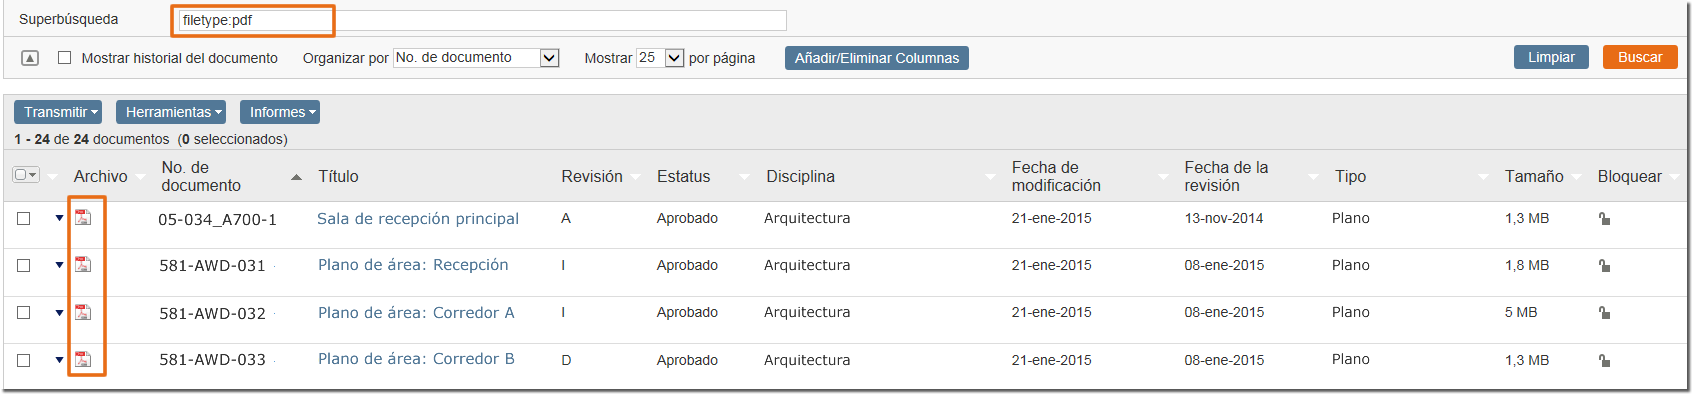Tick the checkbox for 581-AWD-033
Image resolution: width=1692 pixels, height=394 pixels.
24,360
